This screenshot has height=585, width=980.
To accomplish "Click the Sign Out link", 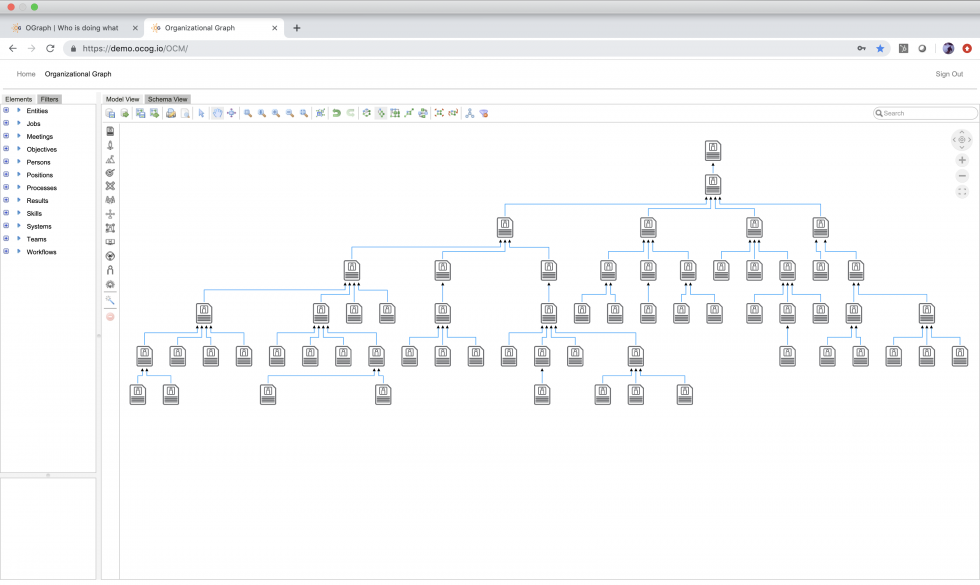I will 947,73.
